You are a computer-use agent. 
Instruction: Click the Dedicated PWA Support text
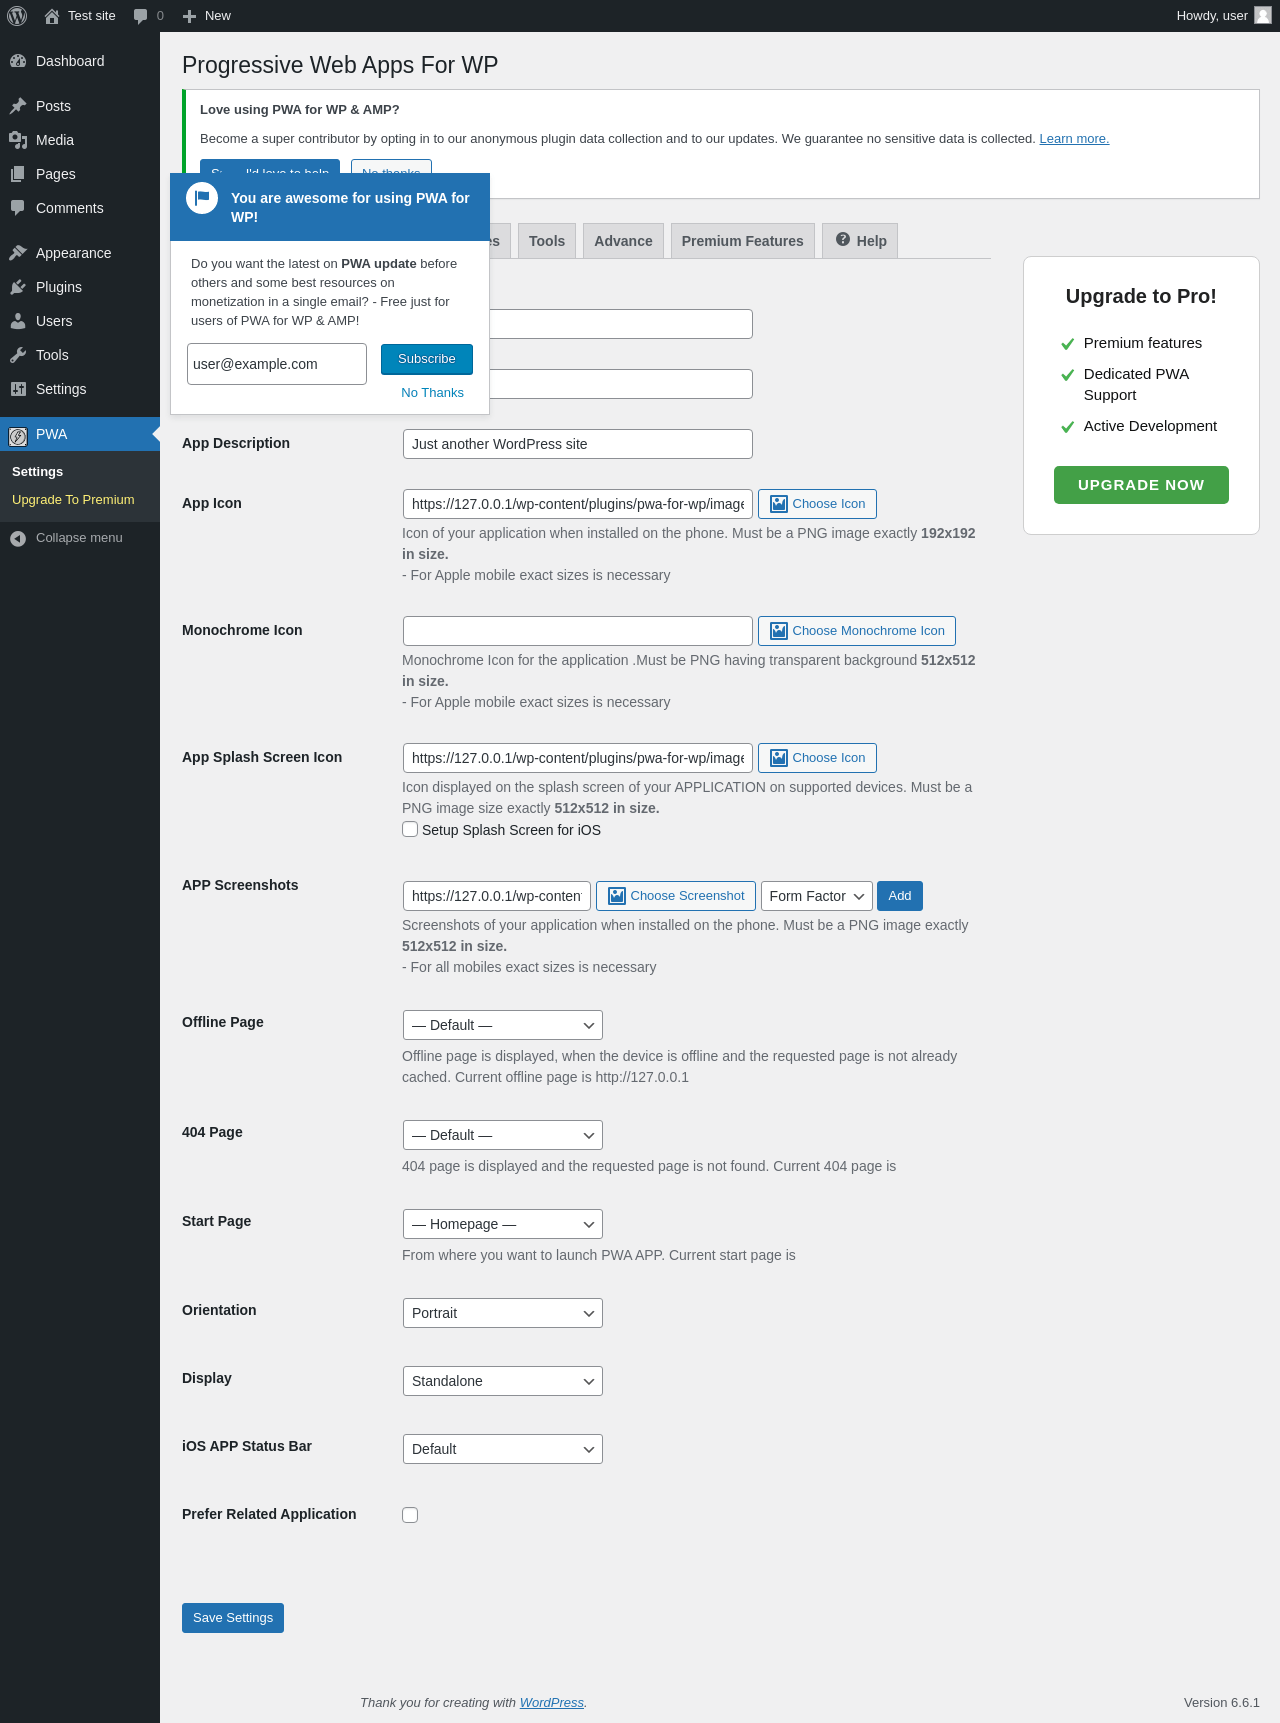coord(1136,384)
